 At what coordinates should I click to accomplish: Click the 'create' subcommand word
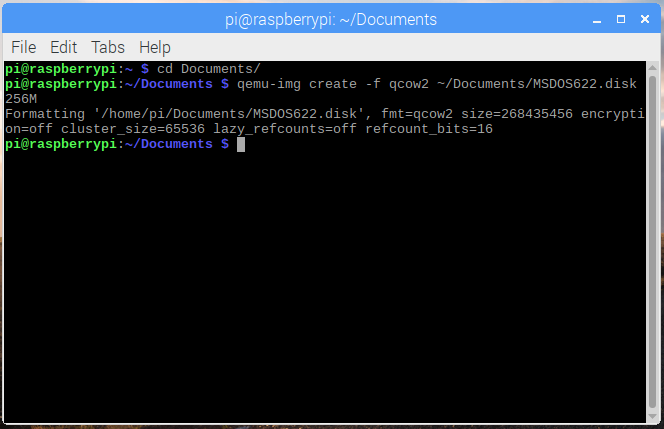click(x=333, y=84)
